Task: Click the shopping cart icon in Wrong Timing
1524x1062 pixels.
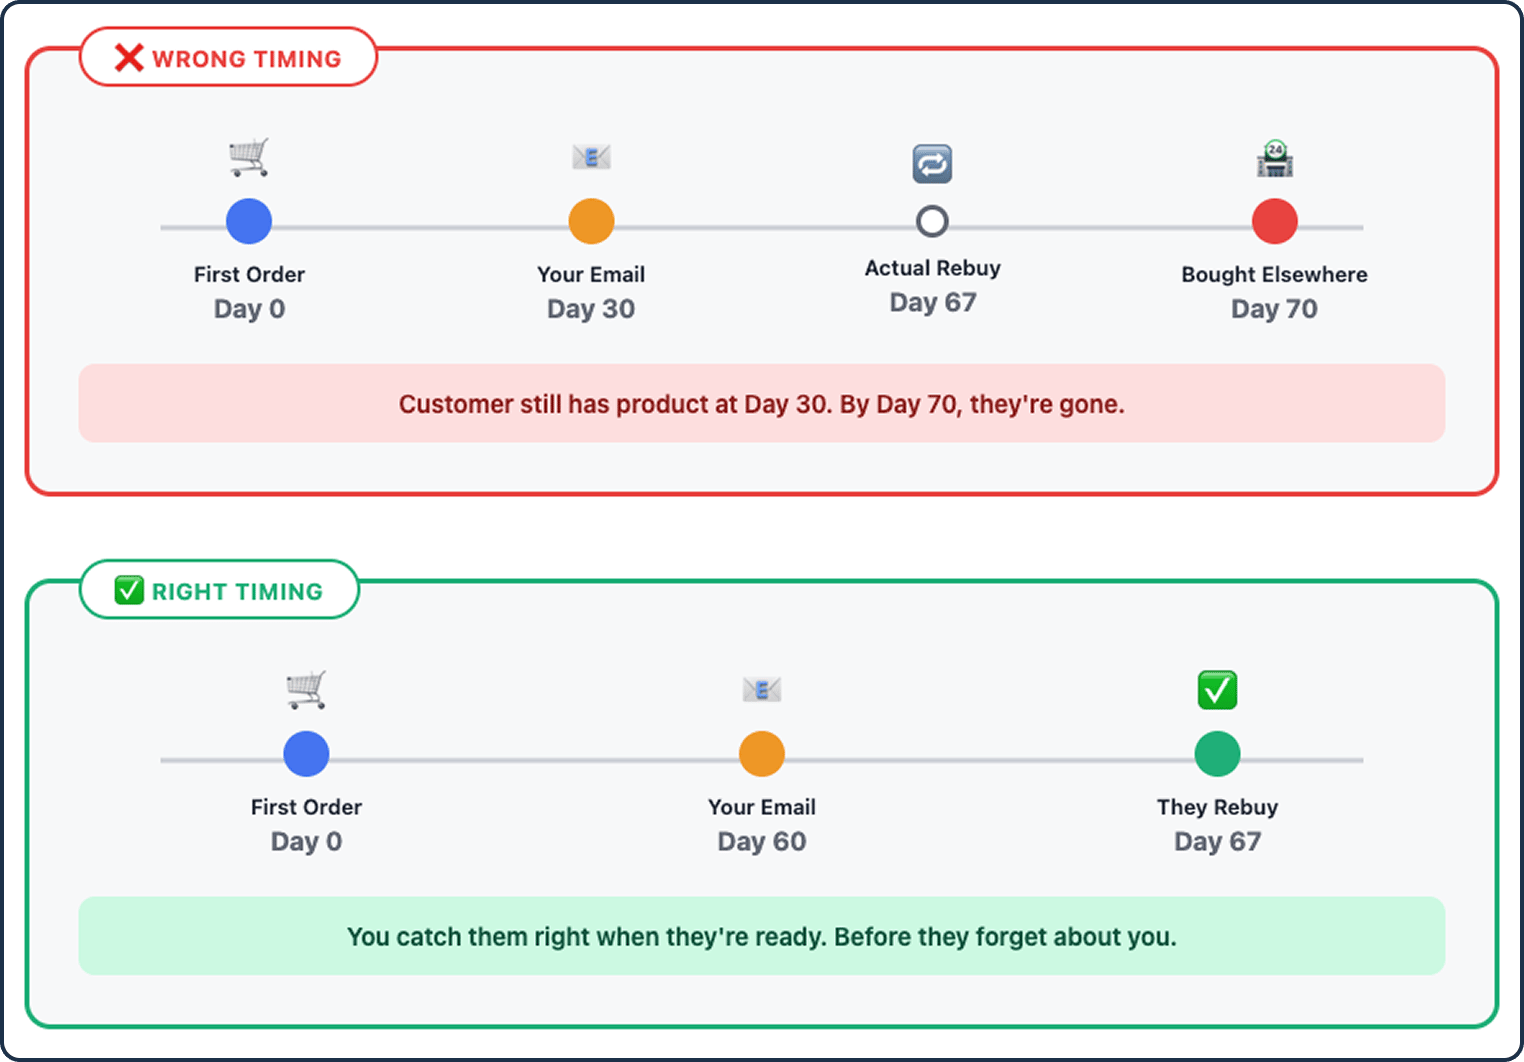Action: tap(249, 158)
